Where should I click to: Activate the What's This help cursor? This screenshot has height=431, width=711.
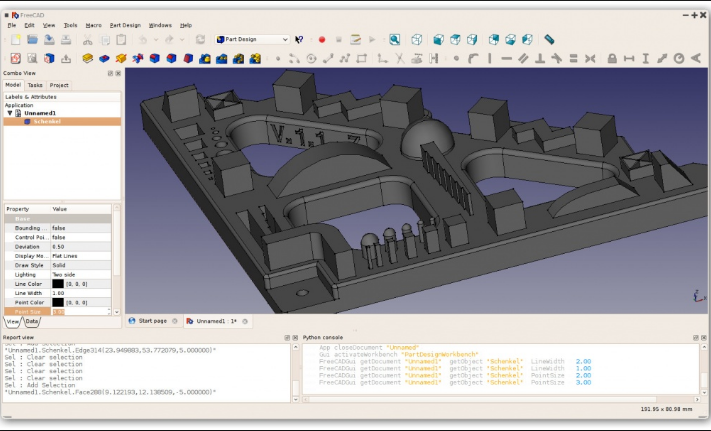point(299,40)
